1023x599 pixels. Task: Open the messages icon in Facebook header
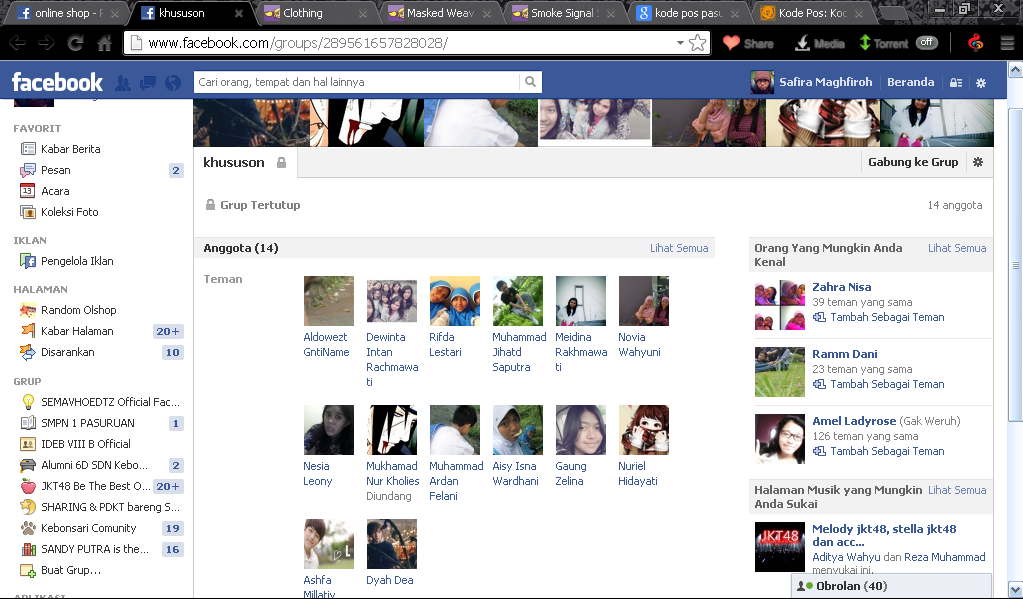pos(148,83)
